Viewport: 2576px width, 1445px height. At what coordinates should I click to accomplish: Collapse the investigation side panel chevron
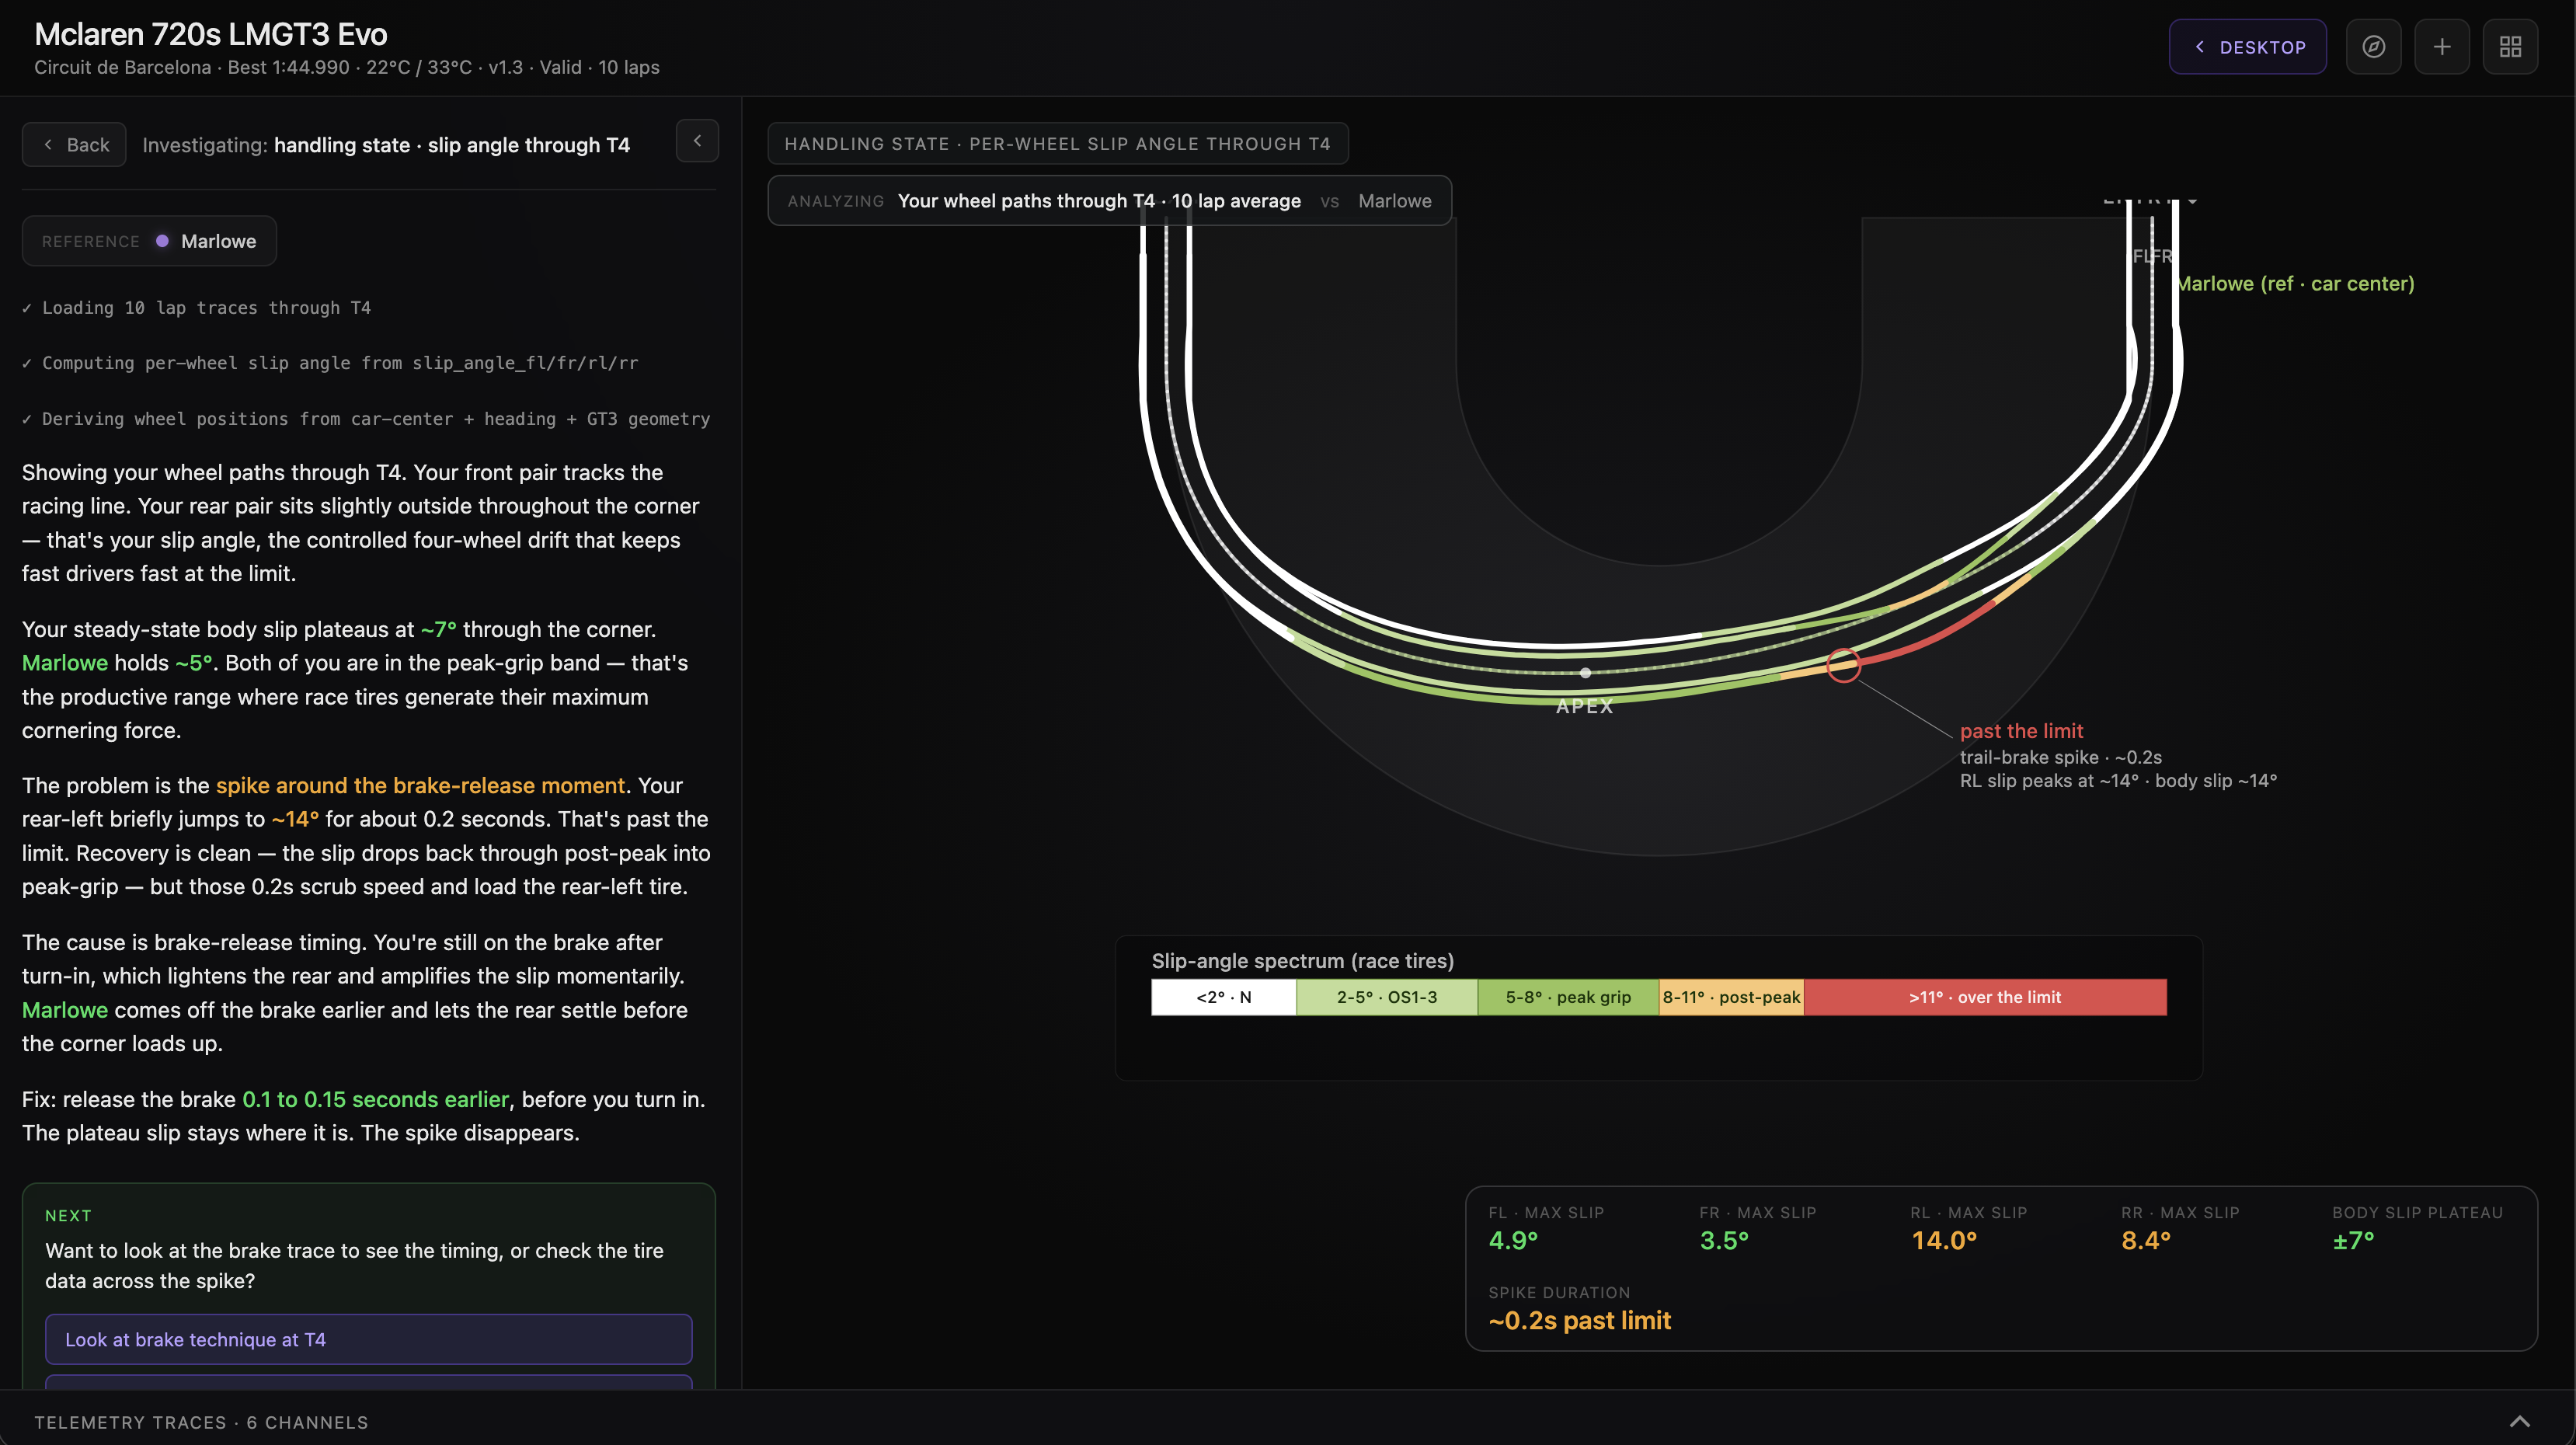click(x=697, y=141)
